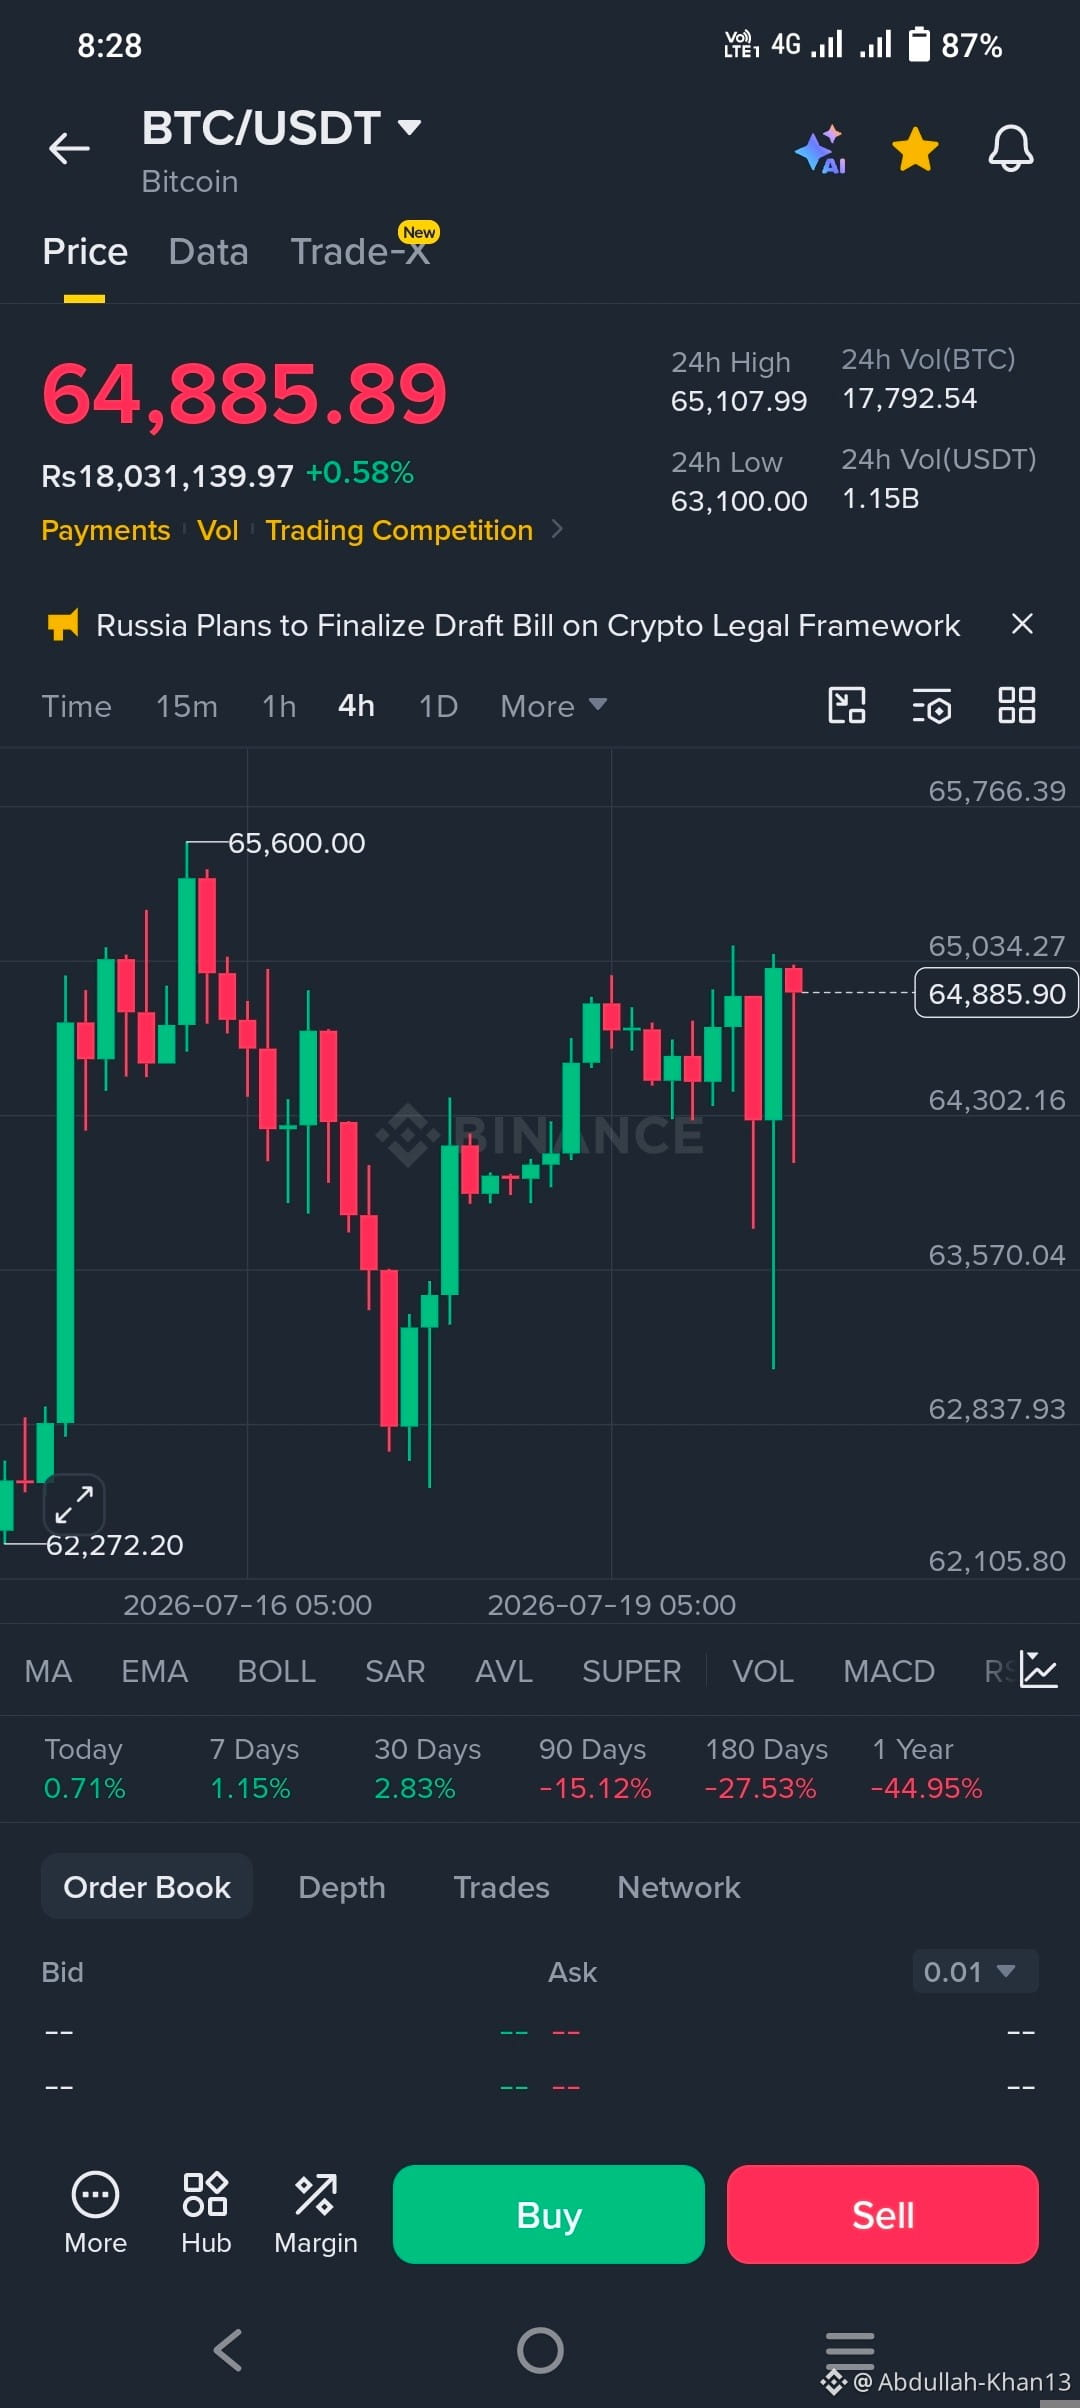Select the 180 Days performance -27.53%
This screenshot has height=2408, width=1080.
(x=760, y=1788)
